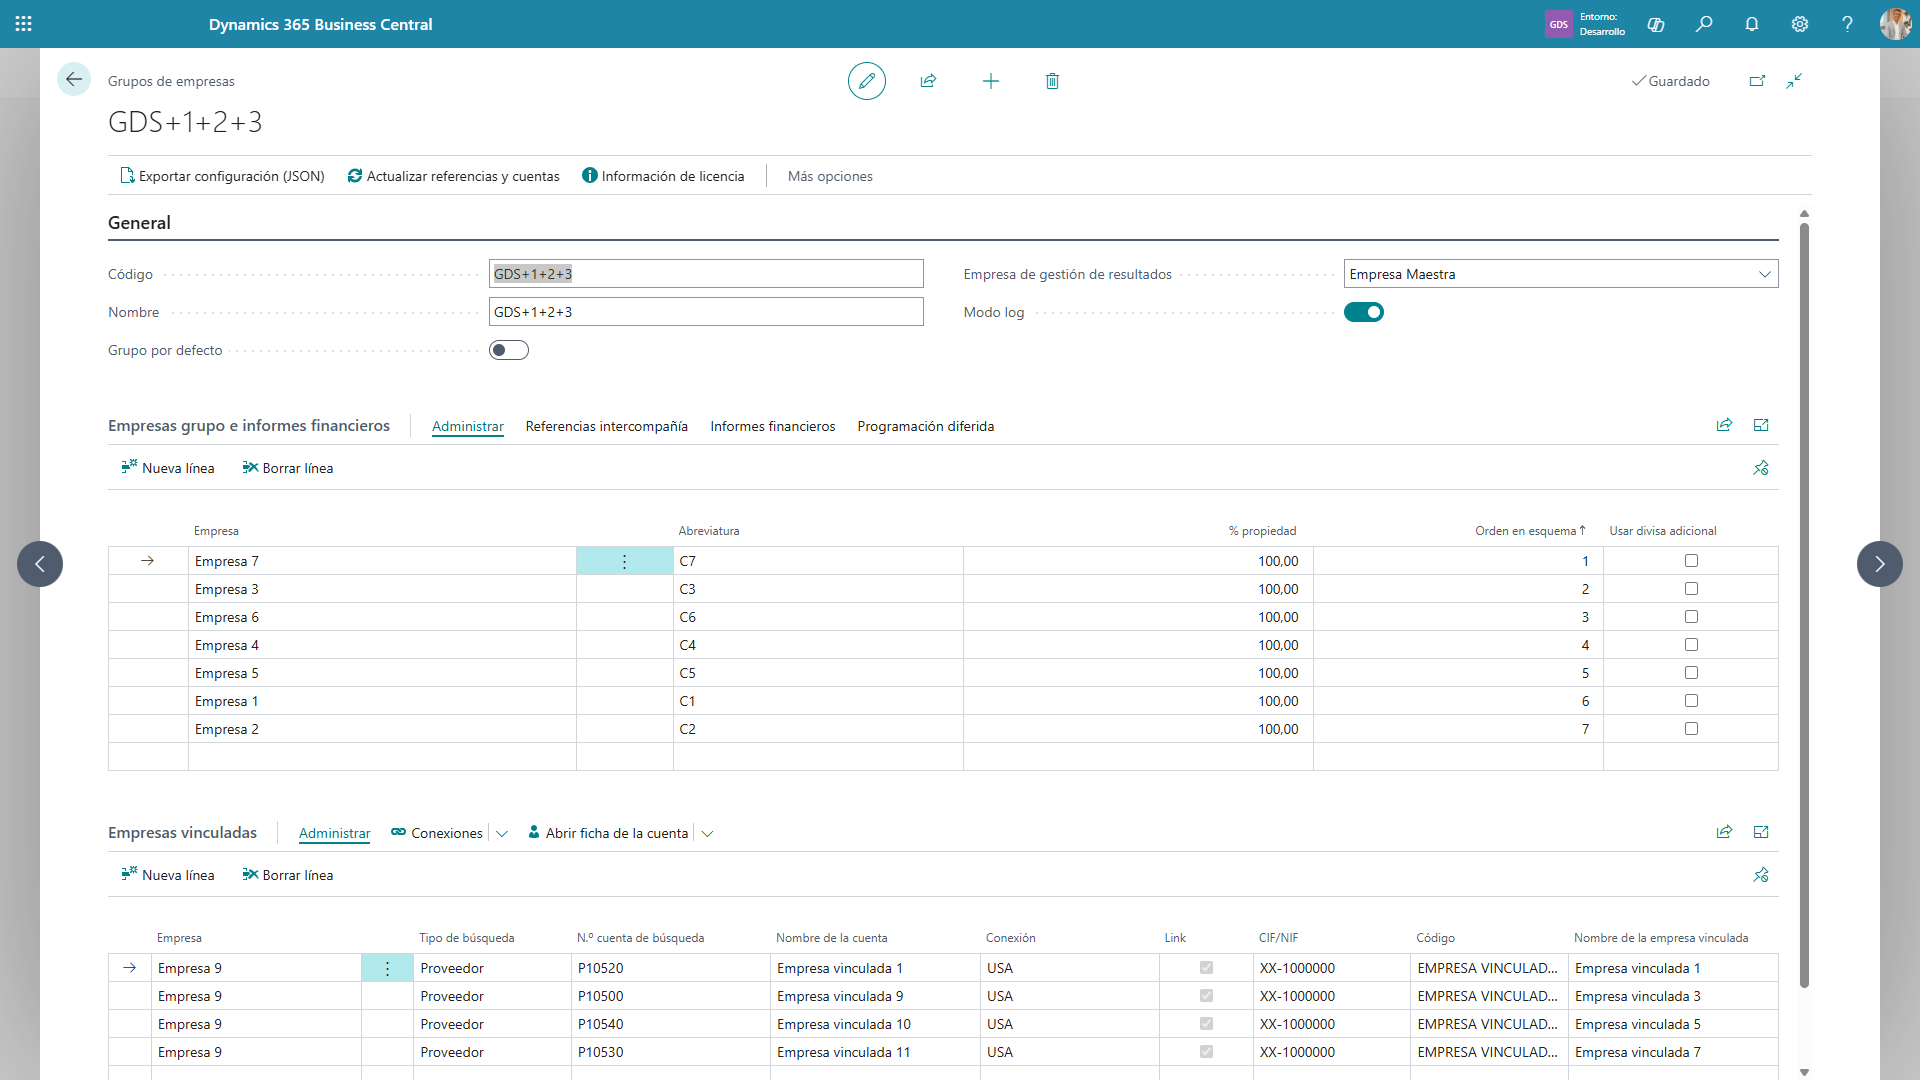Open the search magnifier in header
The height and width of the screenshot is (1080, 1920).
(1704, 24)
